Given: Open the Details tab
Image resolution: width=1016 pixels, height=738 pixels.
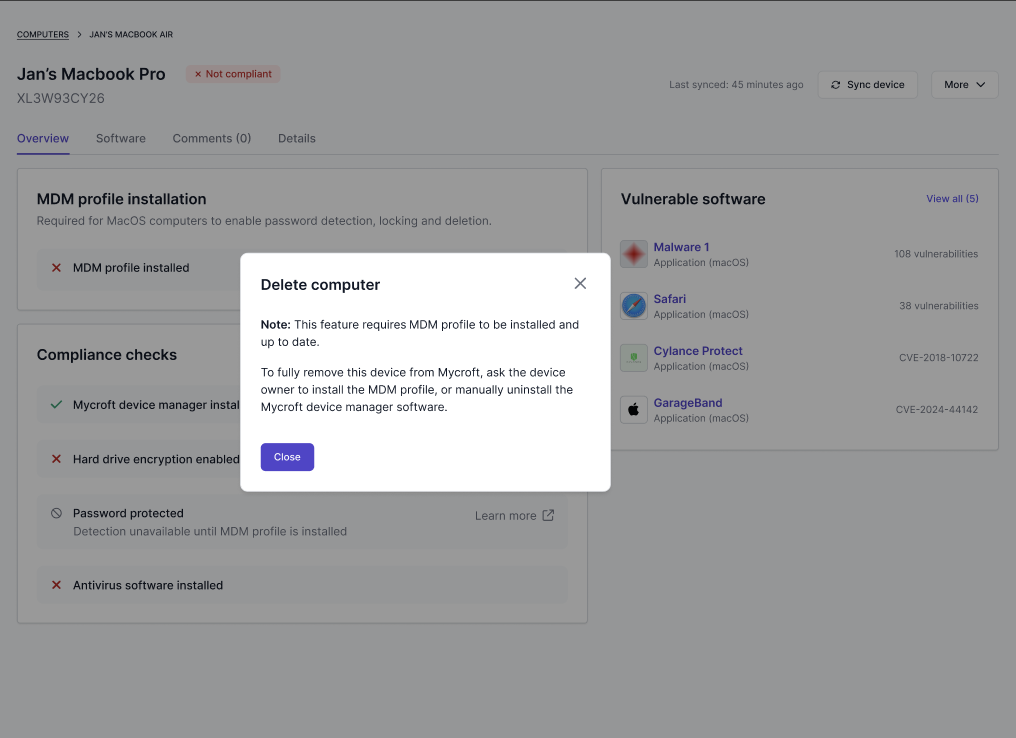Looking at the screenshot, I should click(297, 139).
